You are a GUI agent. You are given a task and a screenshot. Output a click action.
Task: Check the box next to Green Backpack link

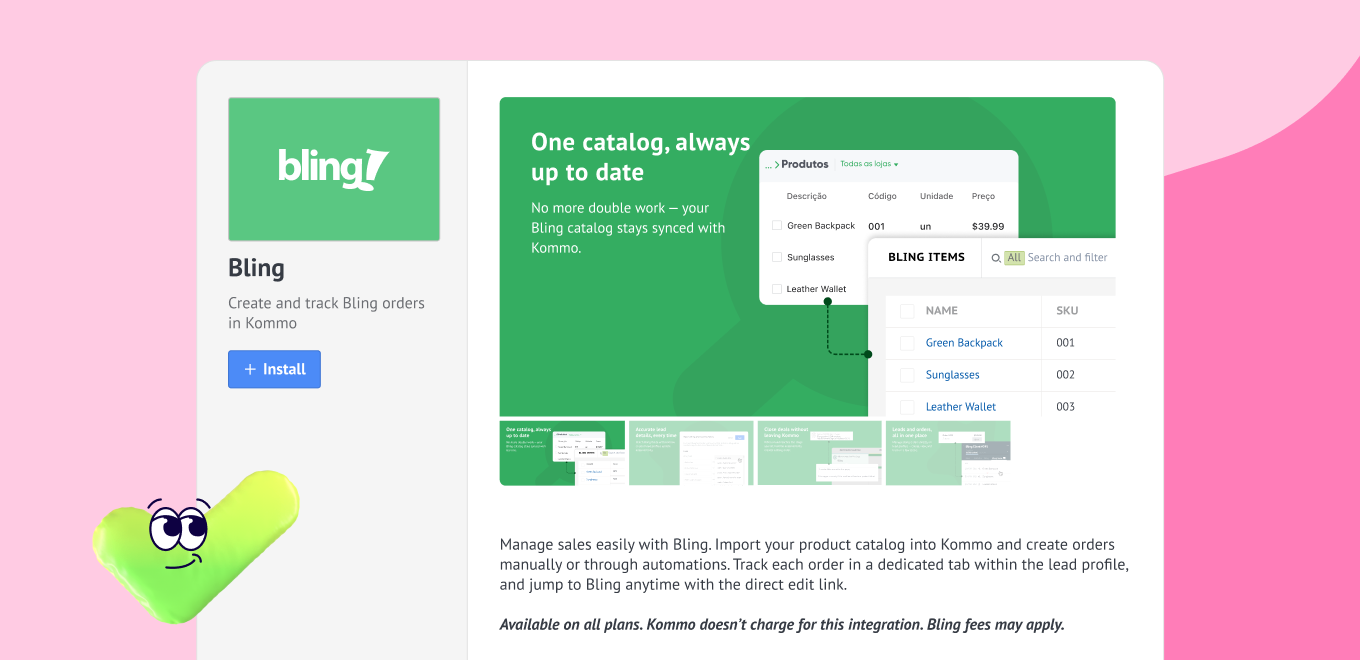tap(907, 343)
